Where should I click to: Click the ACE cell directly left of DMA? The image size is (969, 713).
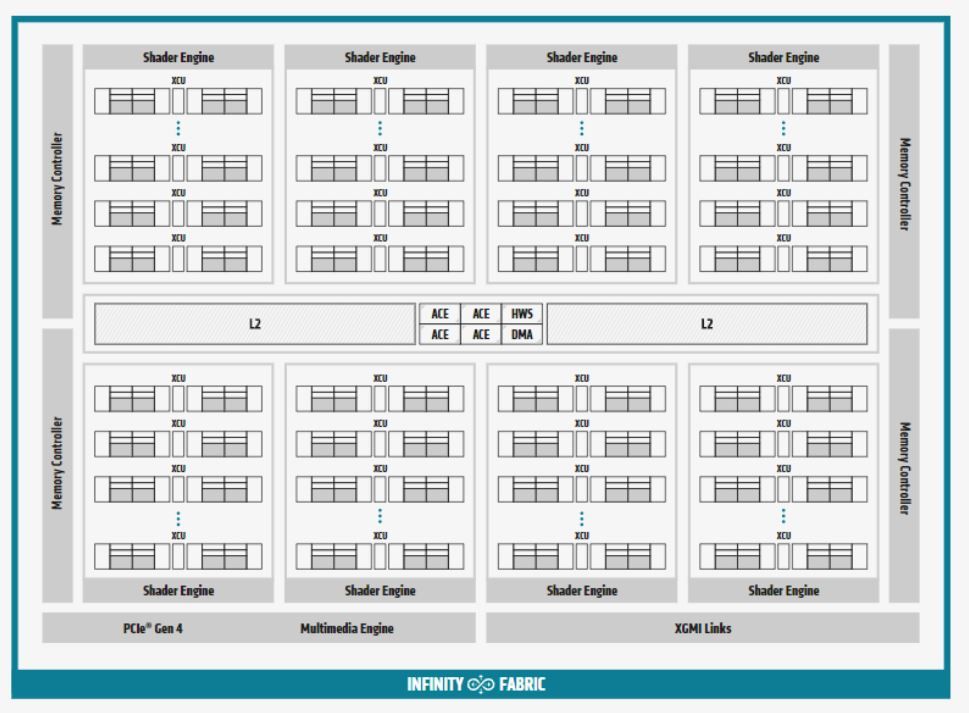481,334
